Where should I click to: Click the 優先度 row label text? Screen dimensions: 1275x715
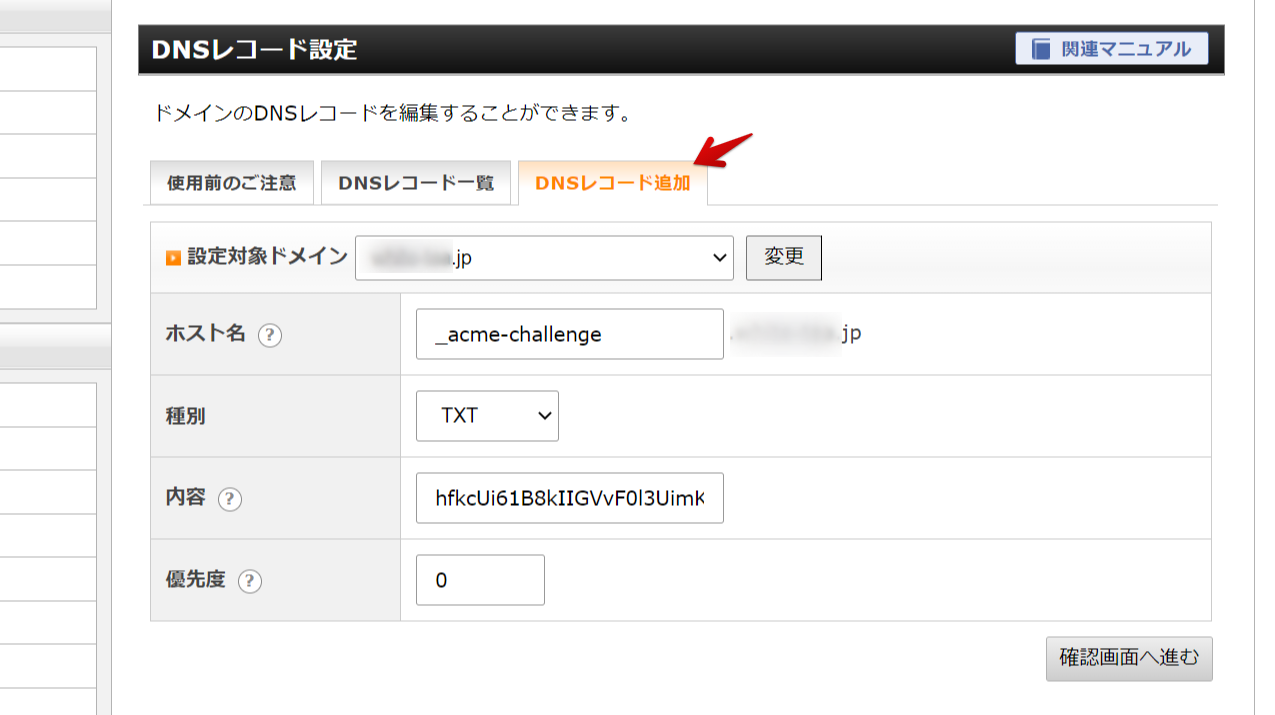(195, 580)
